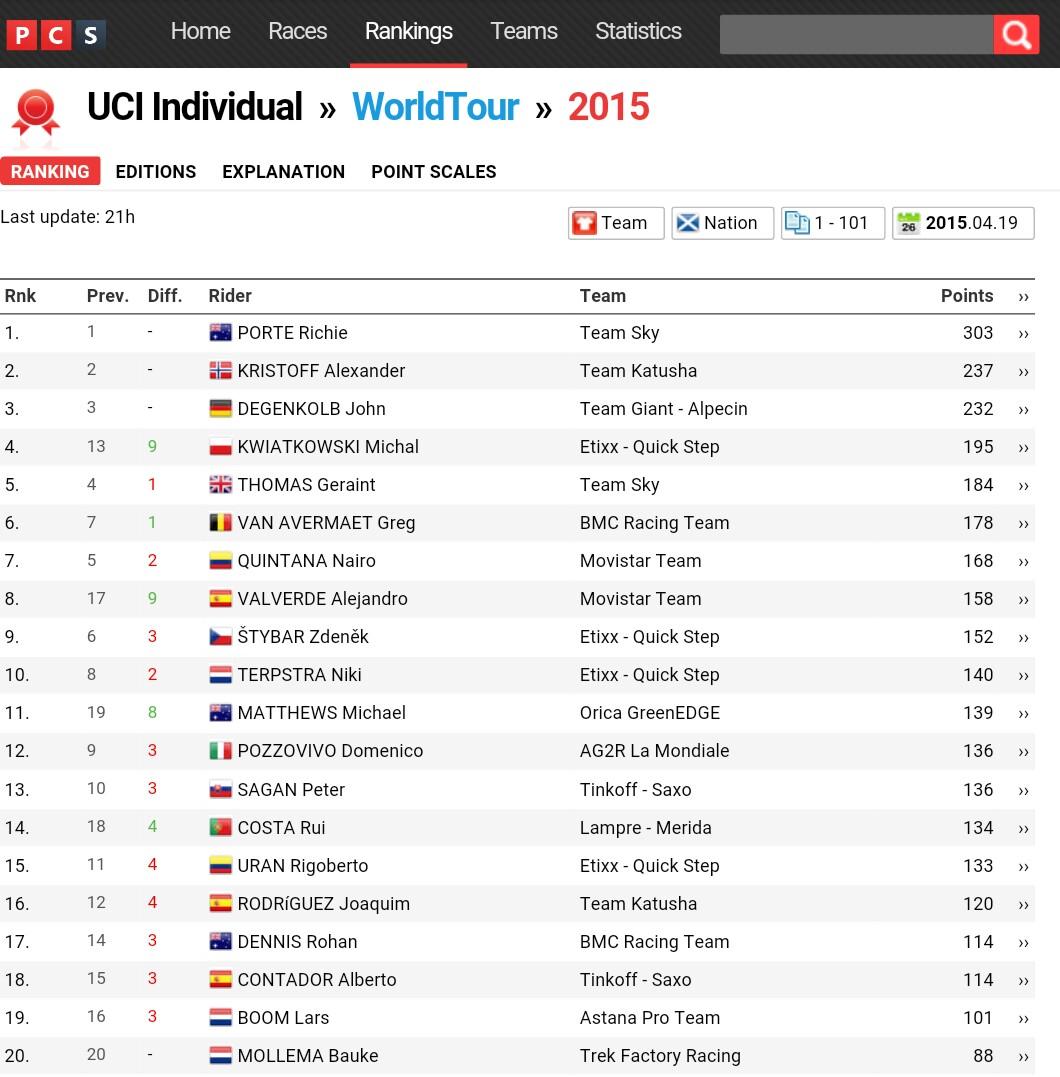This screenshot has height=1077, width=1060.
Task: Click the 2015 breadcrumb link
Action: pos(609,107)
